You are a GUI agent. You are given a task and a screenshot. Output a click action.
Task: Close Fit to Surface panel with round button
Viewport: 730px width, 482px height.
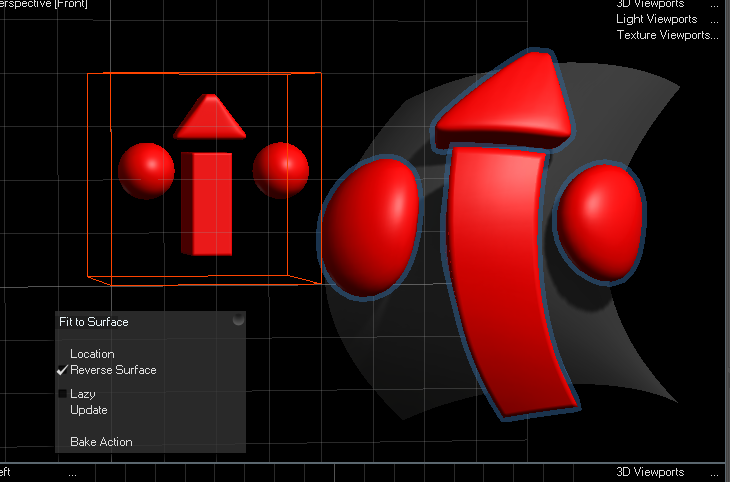click(238, 319)
